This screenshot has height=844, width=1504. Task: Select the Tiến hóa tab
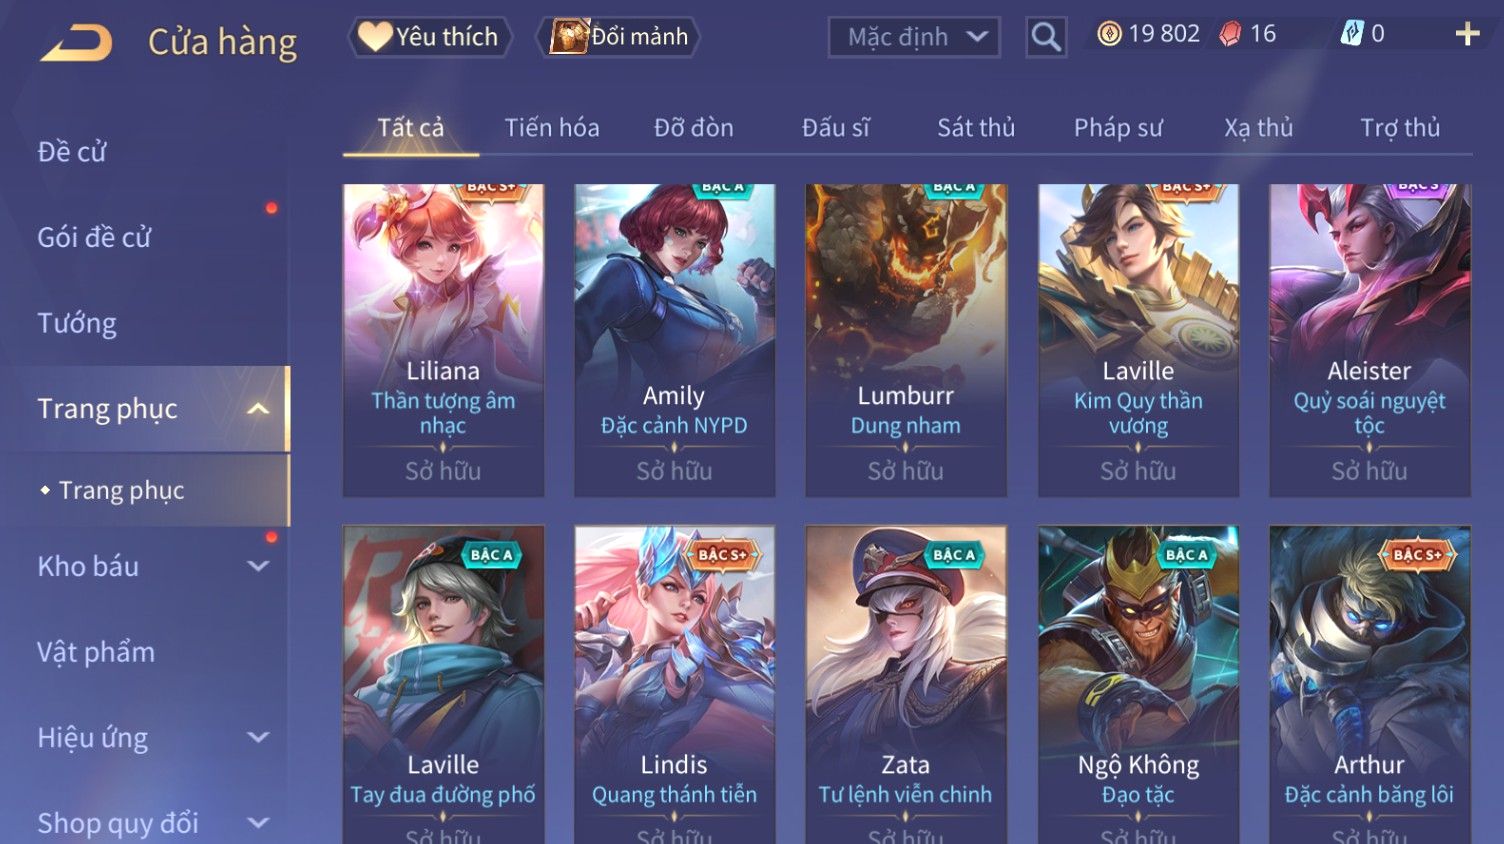(552, 128)
